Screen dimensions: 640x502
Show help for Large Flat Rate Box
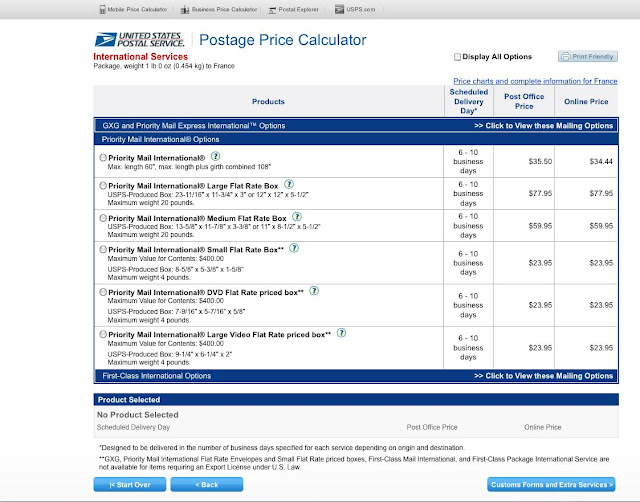pos(289,184)
